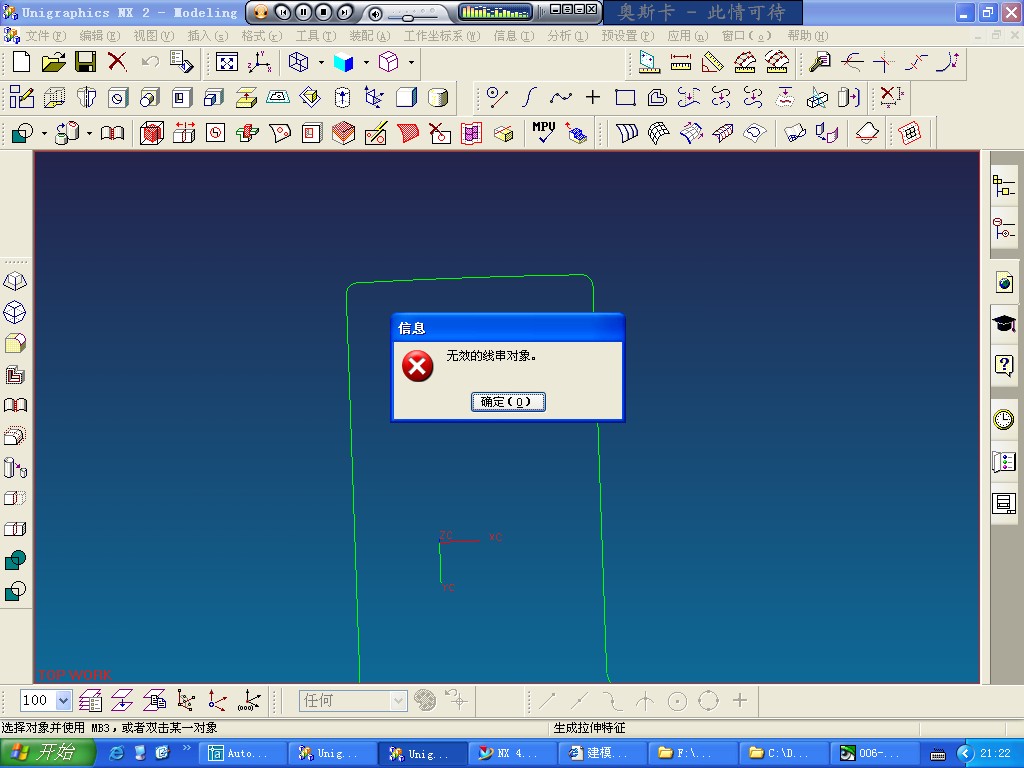Click the New file icon
Image resolution: width=1024 pixels, height=768 pixels.
(x=22, y=62)
